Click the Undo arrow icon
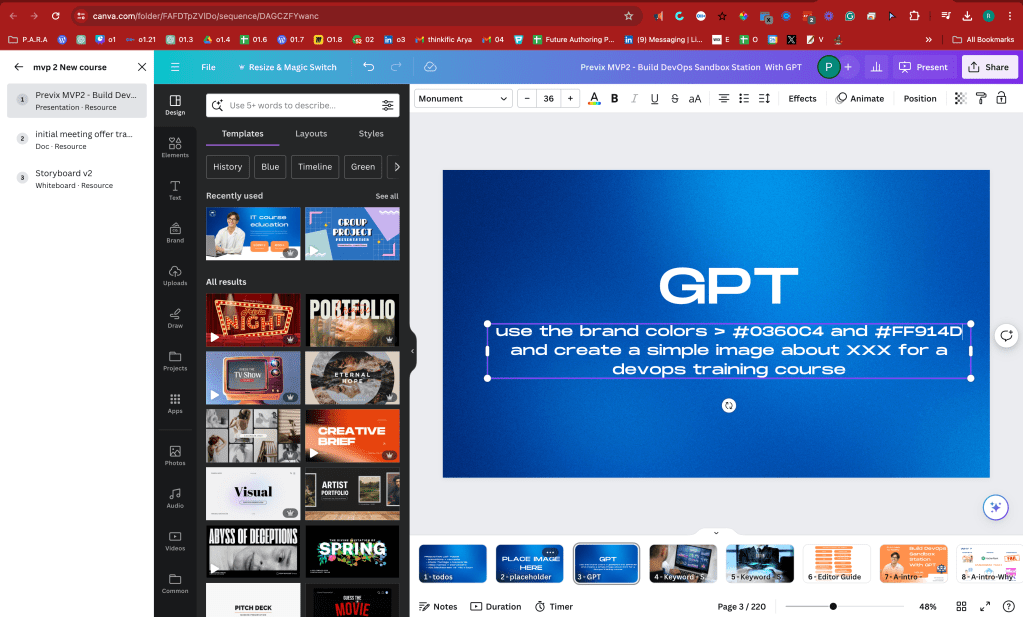This screenshot has height=617, width=1023. pos(369,67)
